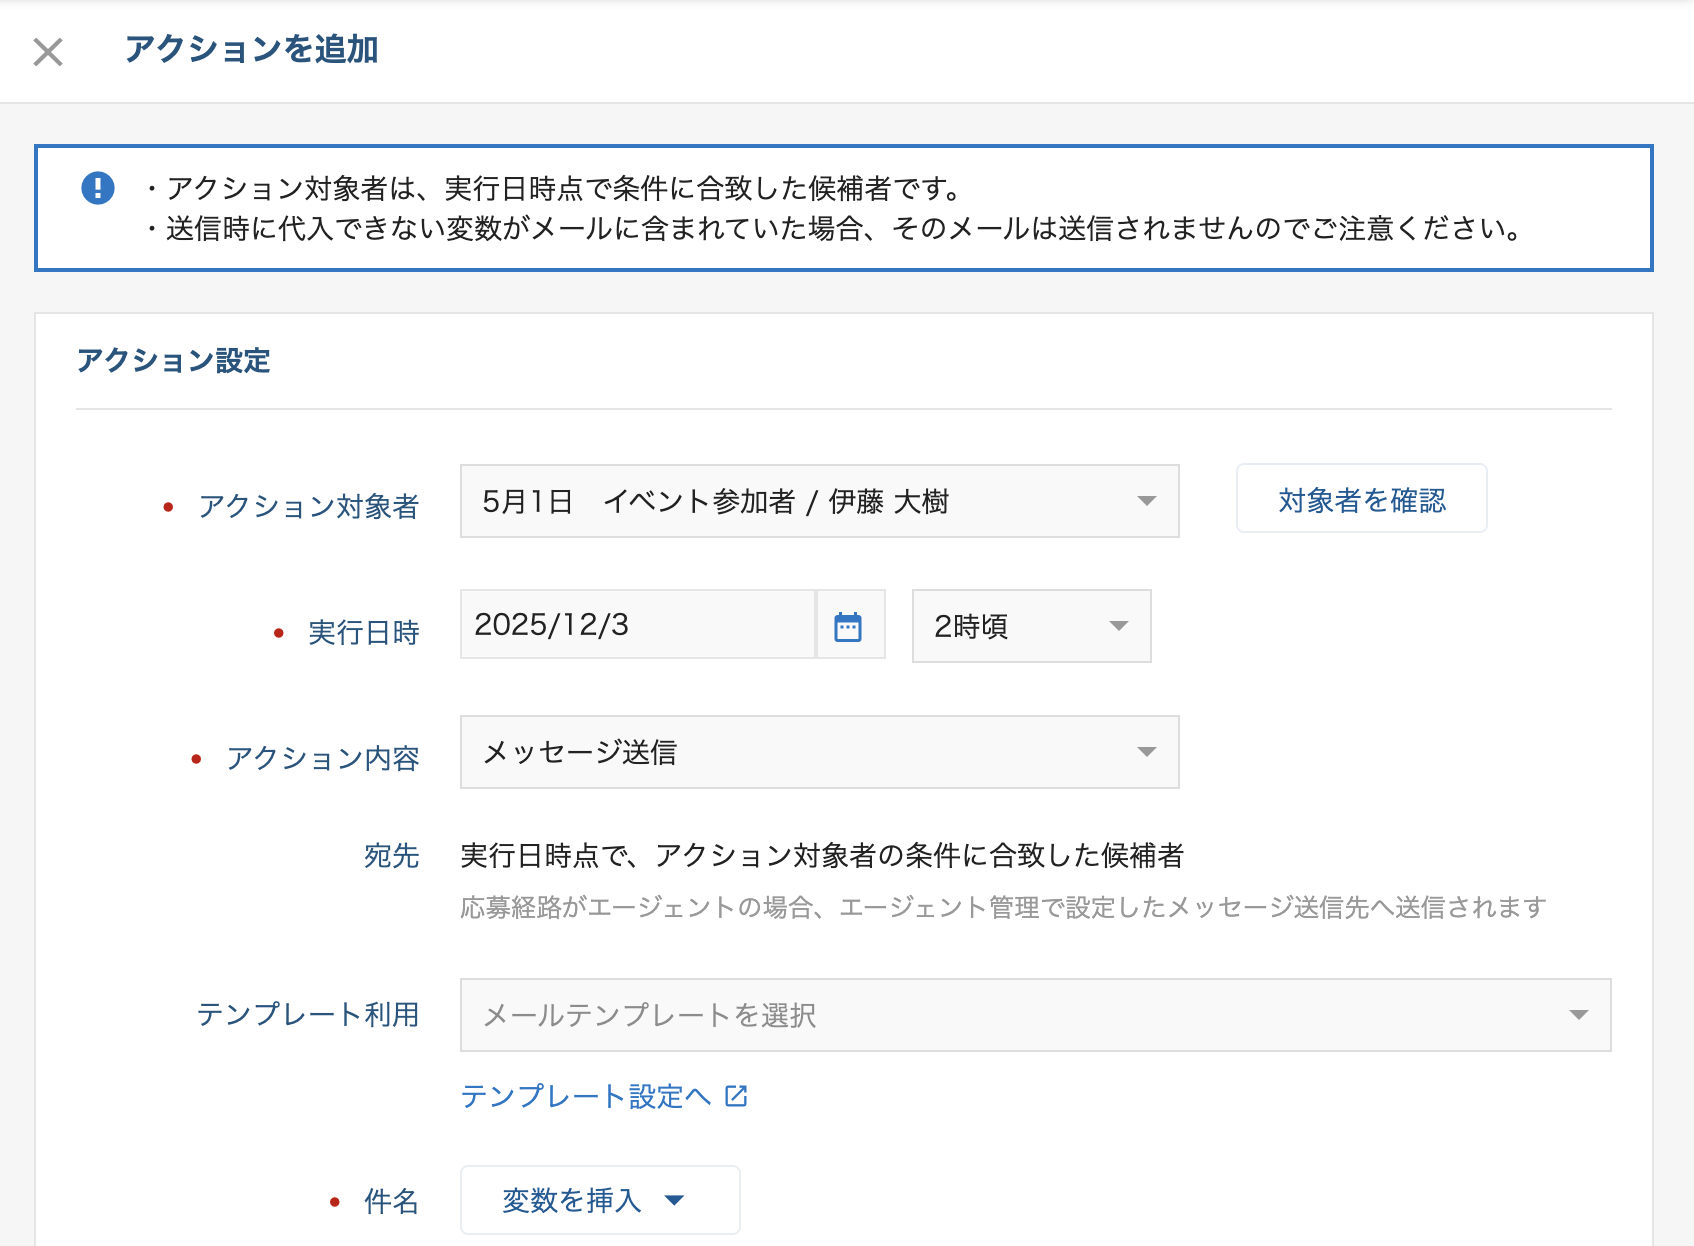The height and width of the screenshot is (1246, 1694).
Task: Click the 実行日時 field label
Action: point(363,632)
